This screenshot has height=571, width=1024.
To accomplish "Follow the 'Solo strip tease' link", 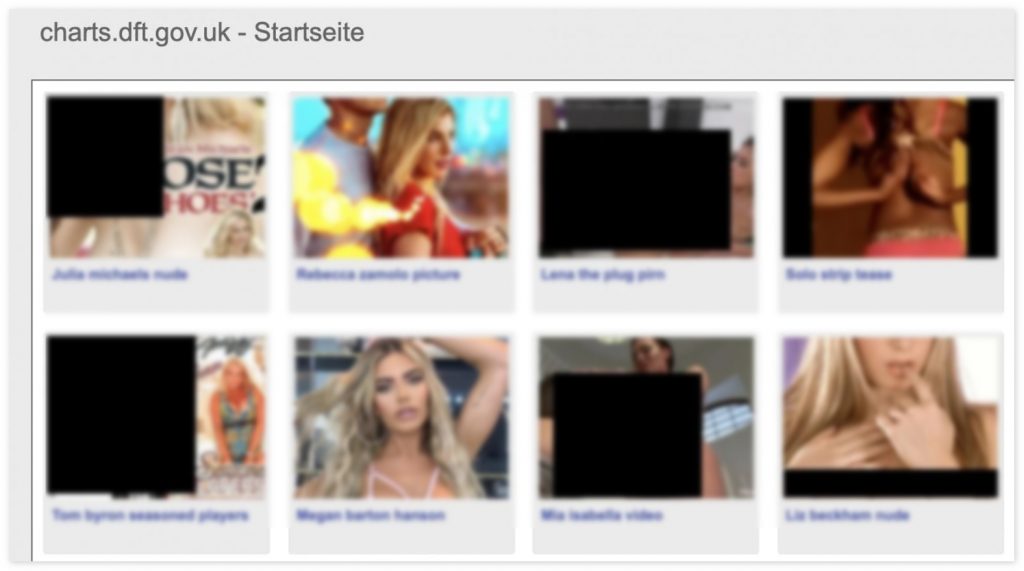I will [839, 274].
